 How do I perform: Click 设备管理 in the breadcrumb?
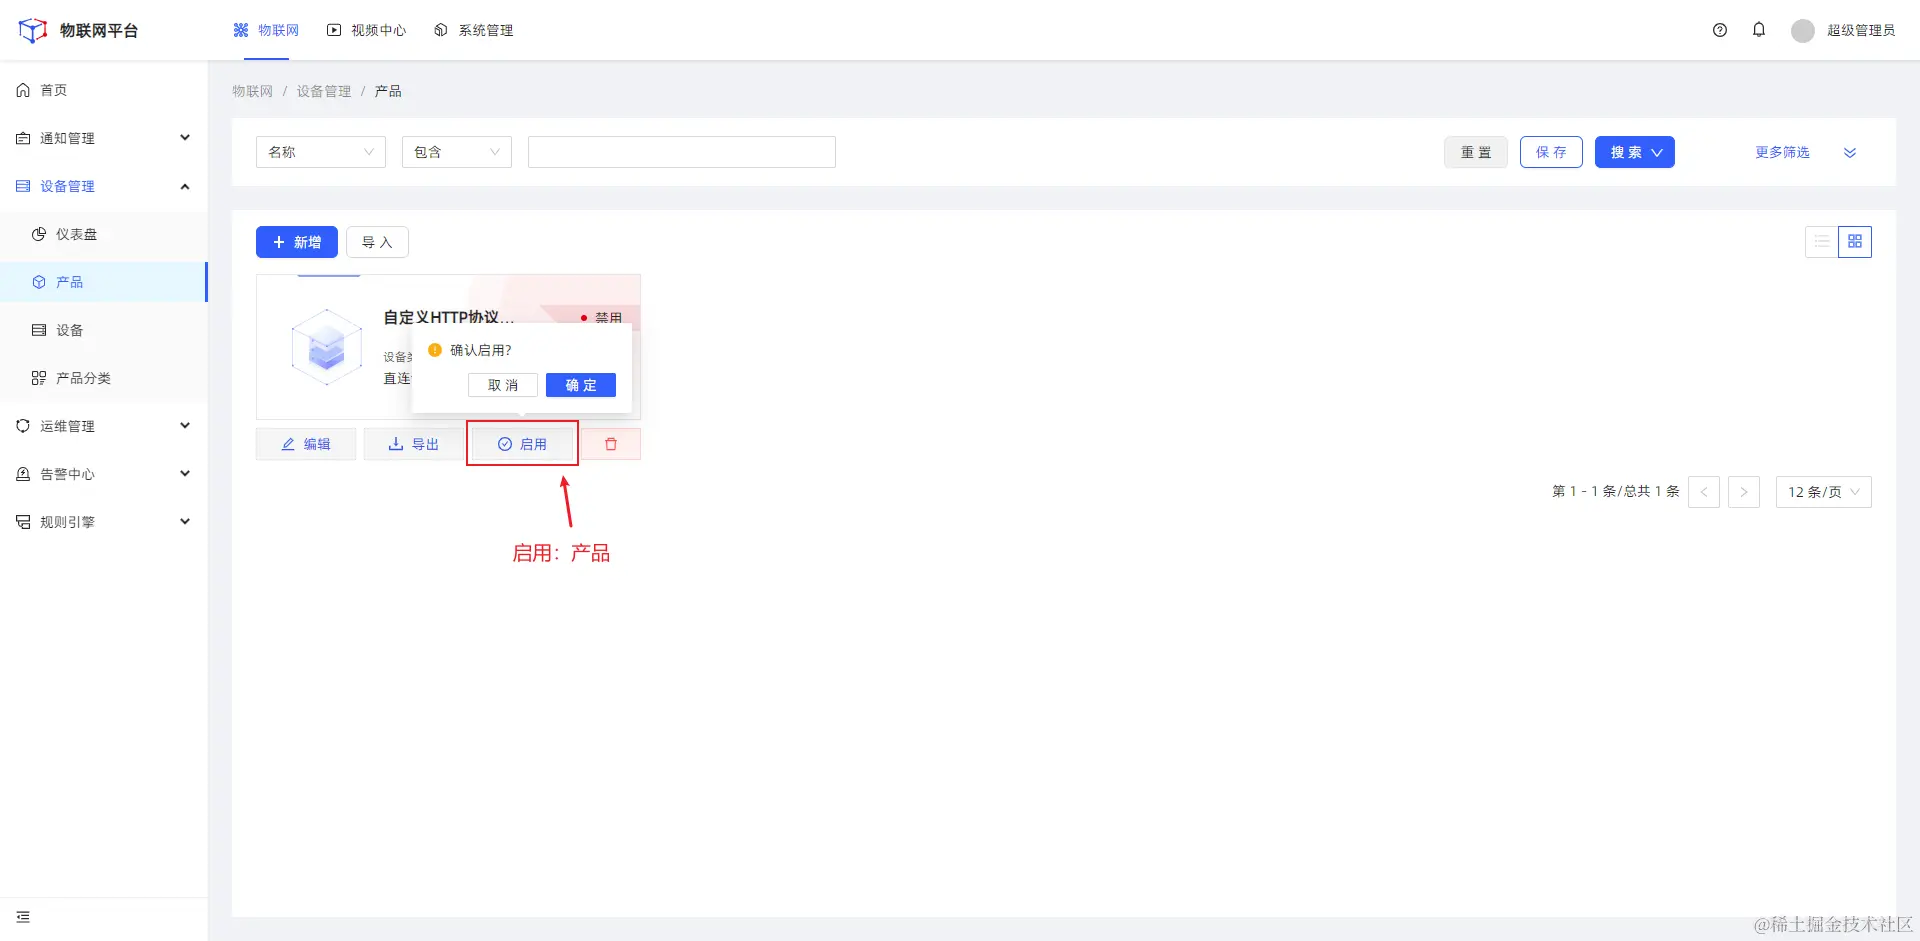point(324,91)
